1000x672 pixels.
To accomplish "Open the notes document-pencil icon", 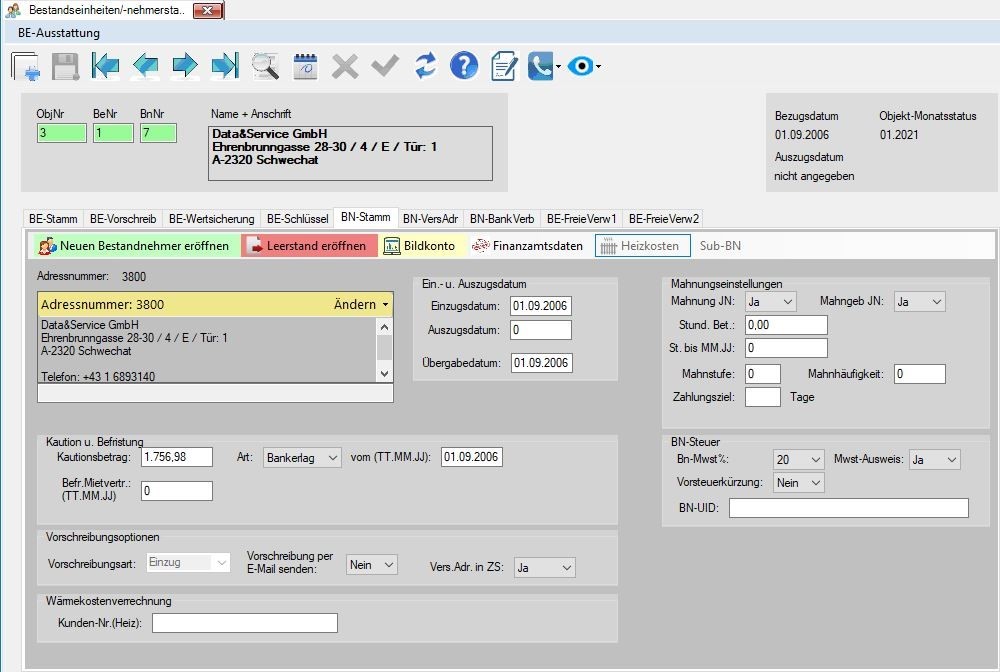I will [x=504, y=67].
